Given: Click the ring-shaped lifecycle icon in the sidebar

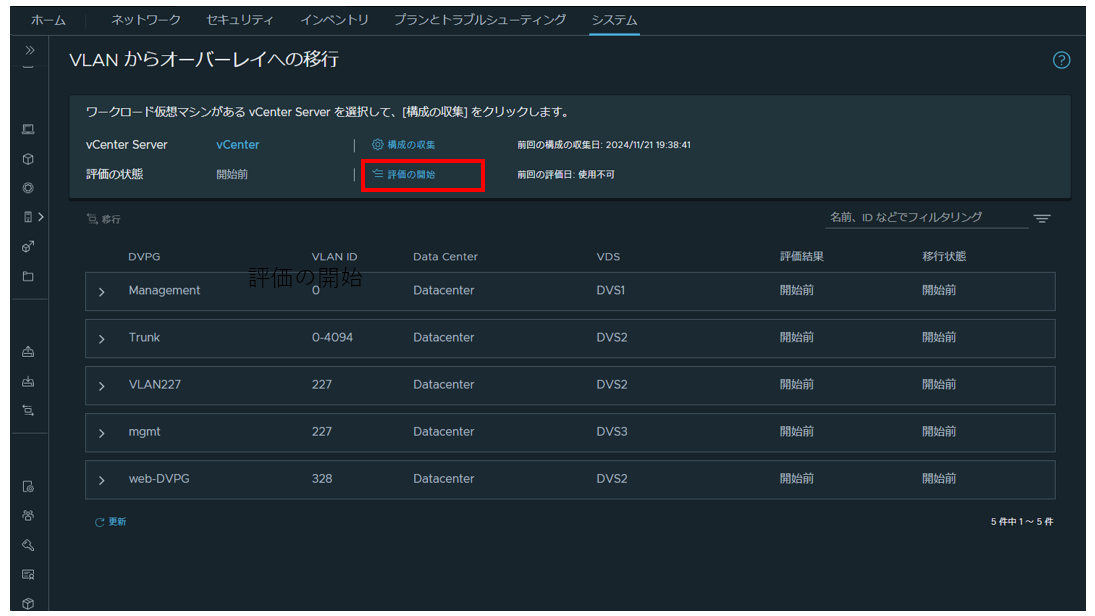Looking at the screenshot, I should [28, 188].
